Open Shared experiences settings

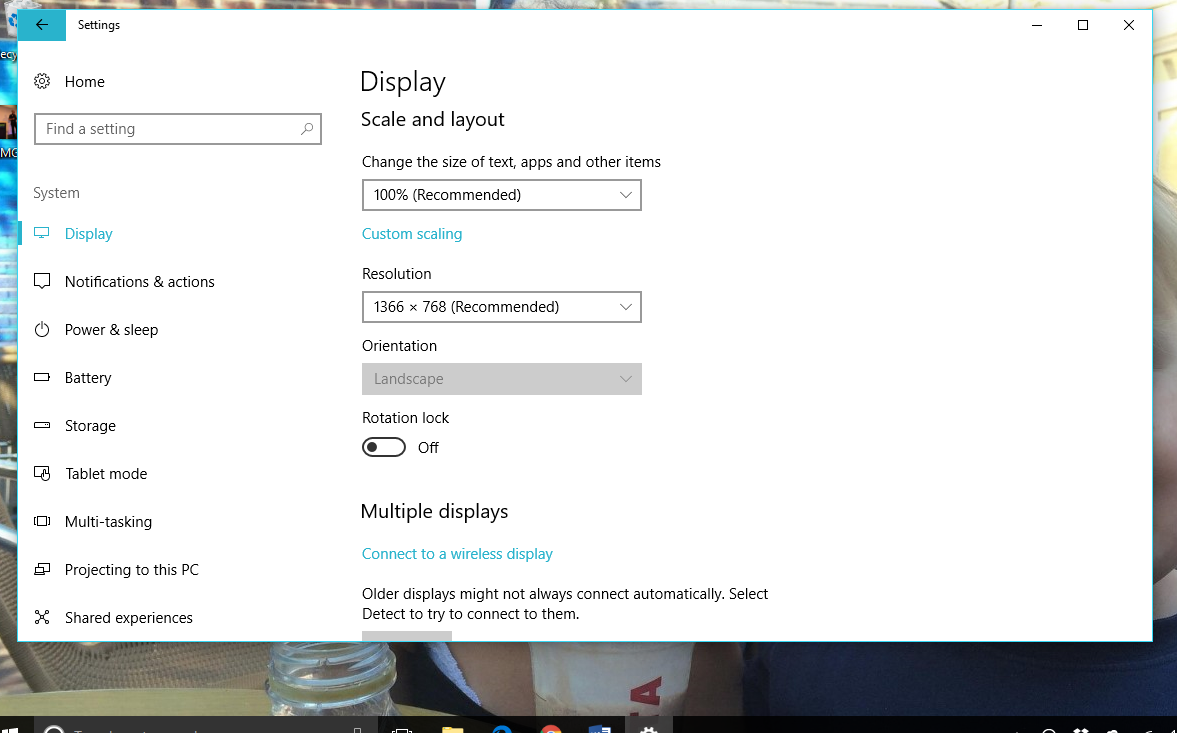(128, 617)
